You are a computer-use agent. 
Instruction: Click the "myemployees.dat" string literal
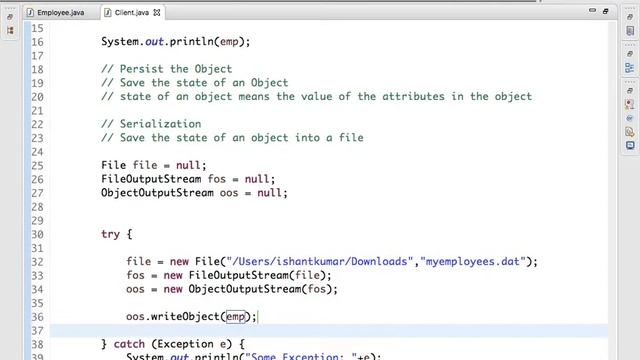click(473, 262)
